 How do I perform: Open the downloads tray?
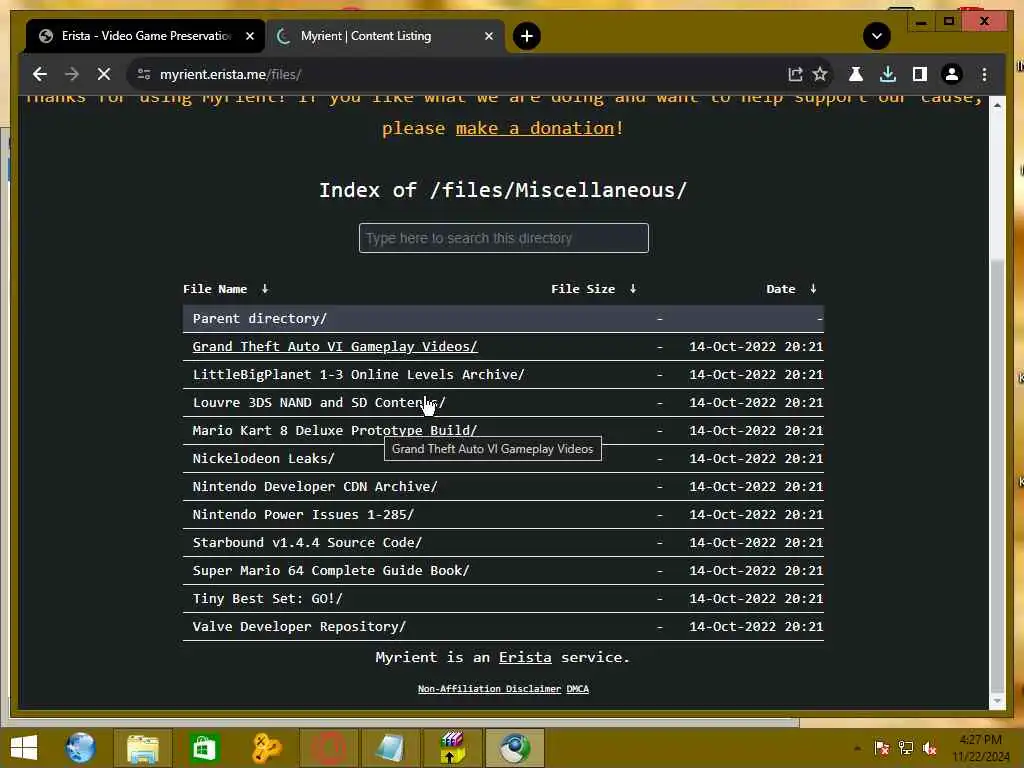[x=888, y=74]
